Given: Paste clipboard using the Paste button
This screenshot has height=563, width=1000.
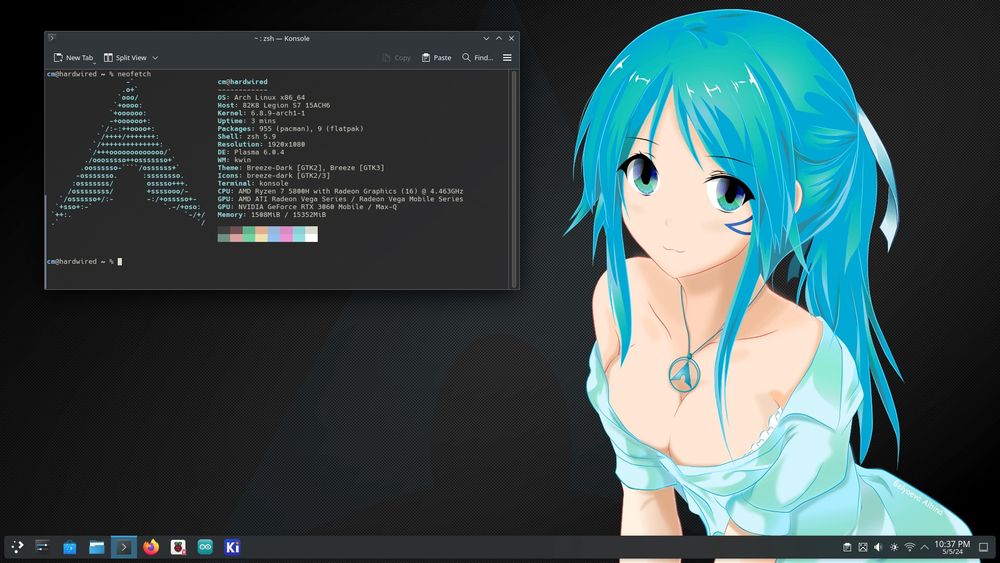Looking at the screenshot, I should 436,57.
